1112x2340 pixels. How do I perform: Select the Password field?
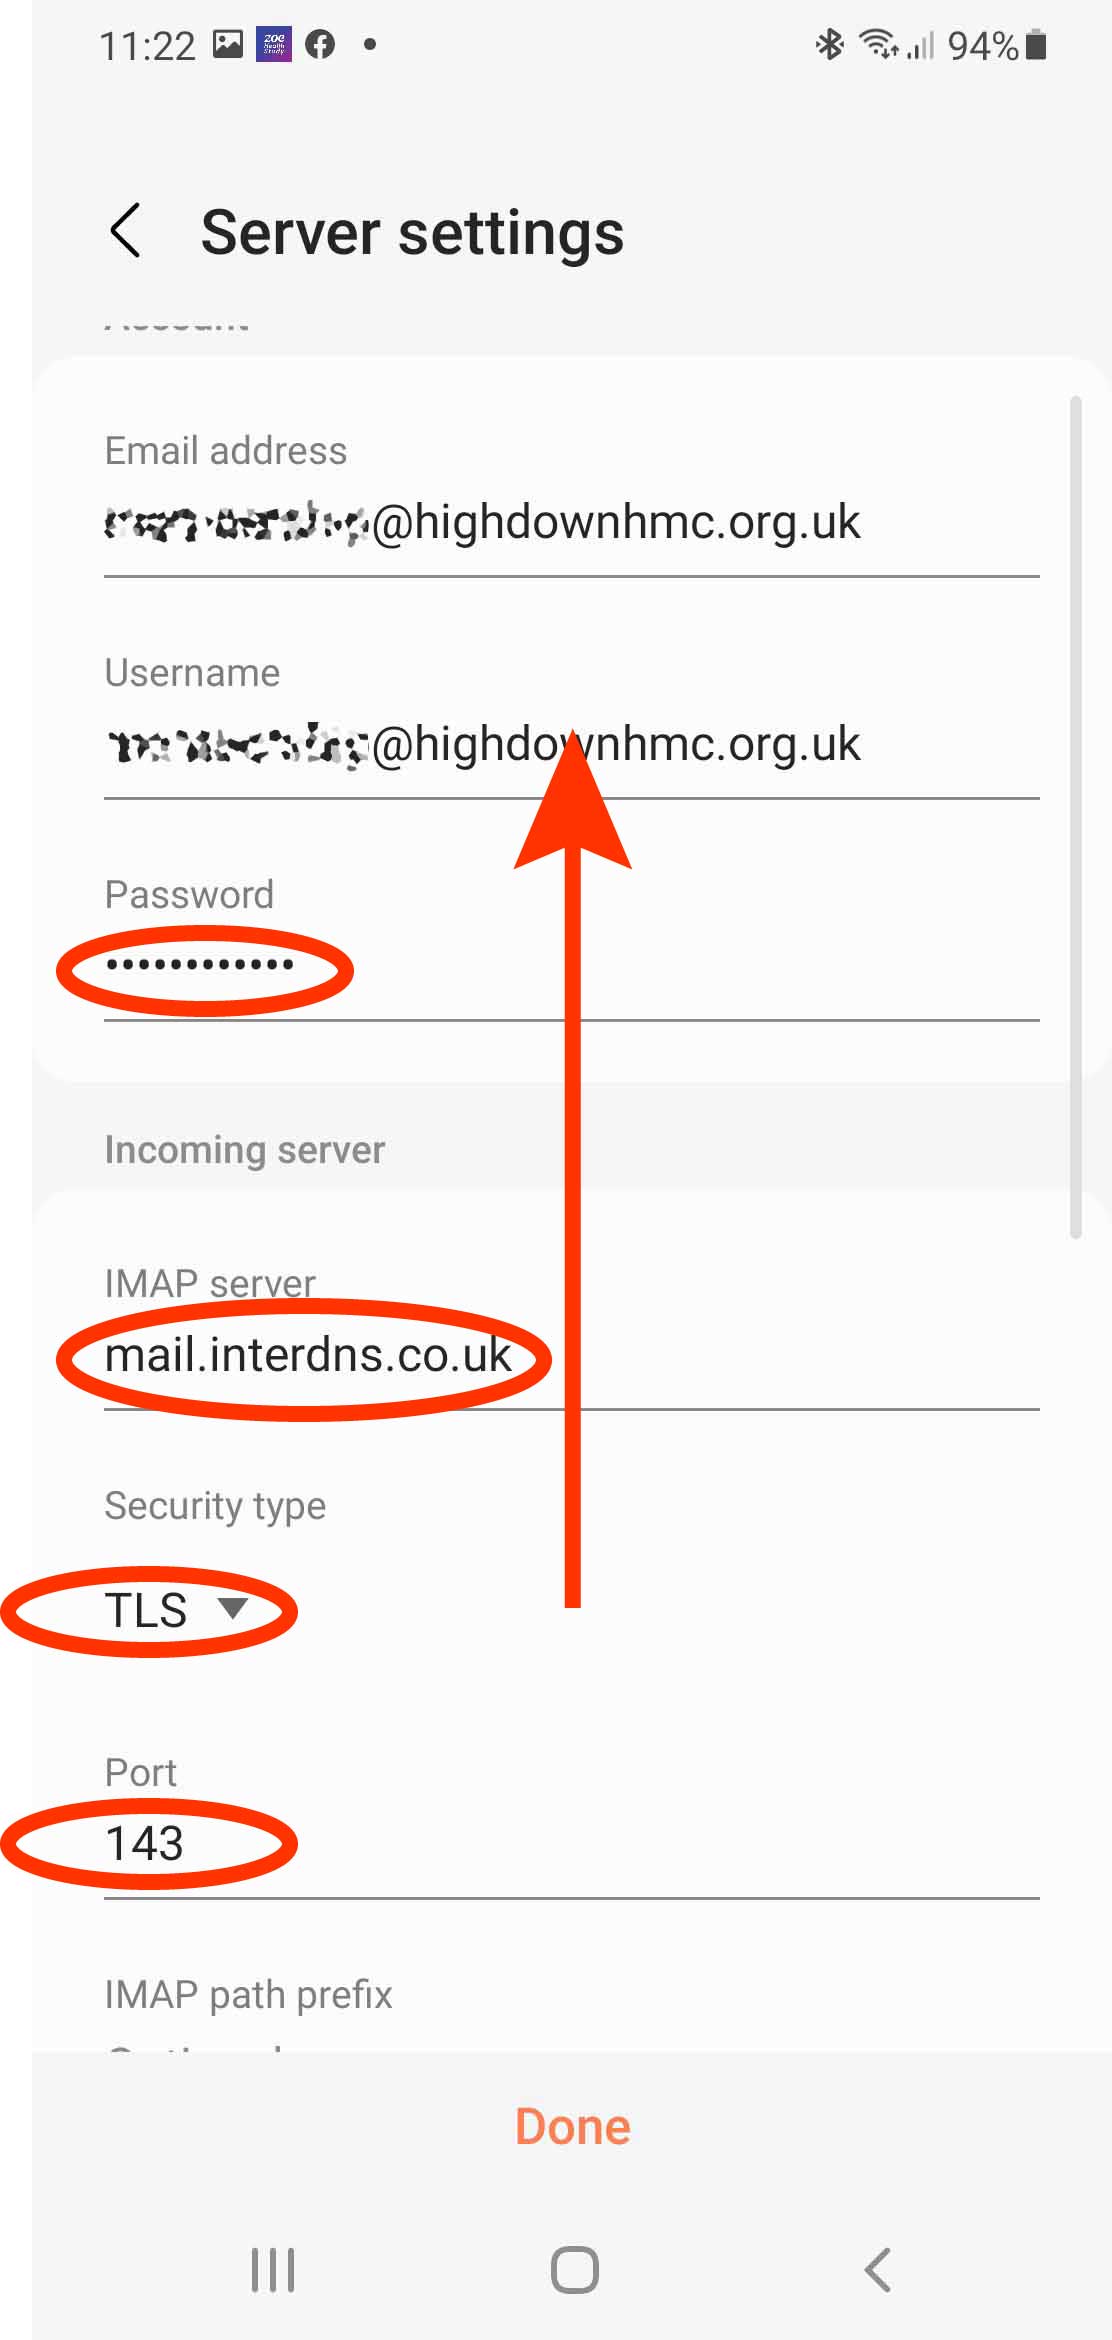(x=572, y=966)
